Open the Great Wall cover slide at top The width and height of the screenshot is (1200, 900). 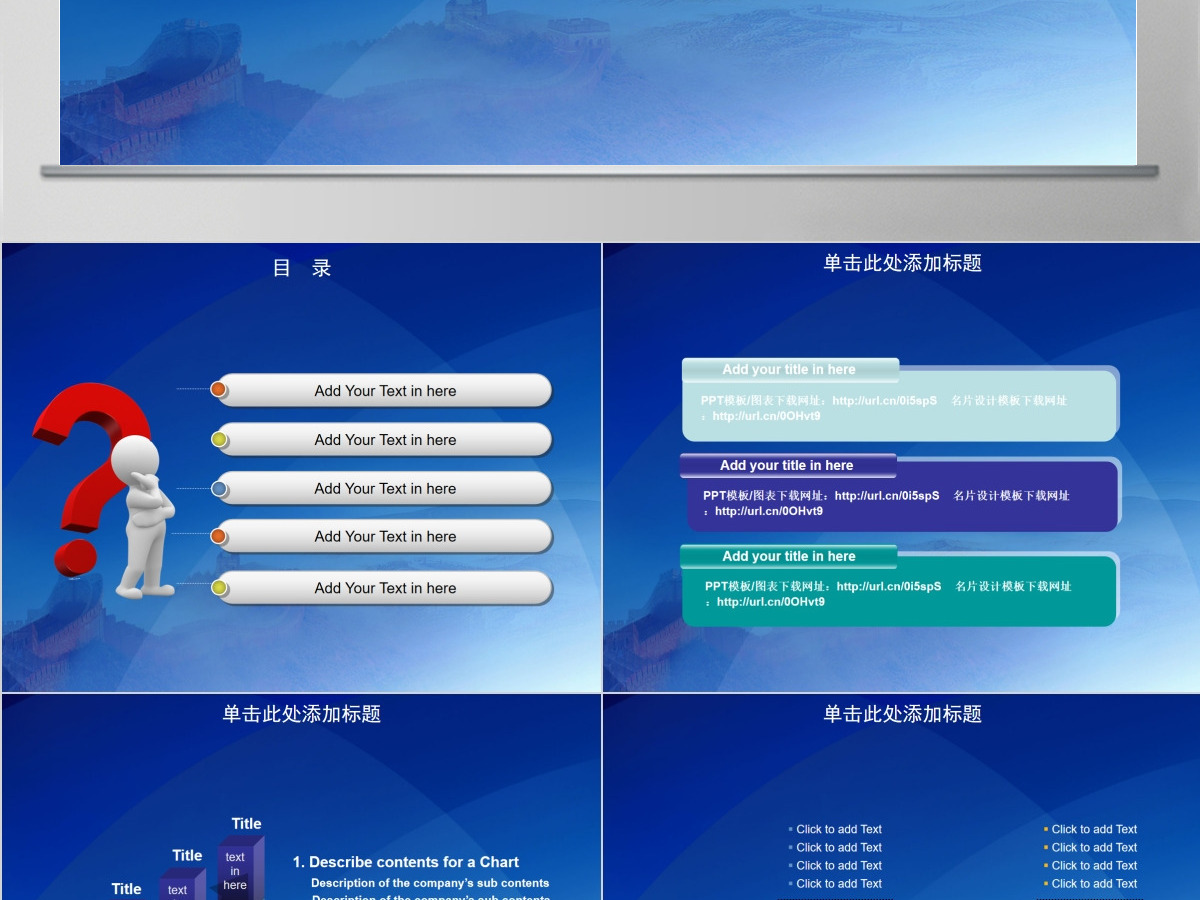(x=598, y=82)
